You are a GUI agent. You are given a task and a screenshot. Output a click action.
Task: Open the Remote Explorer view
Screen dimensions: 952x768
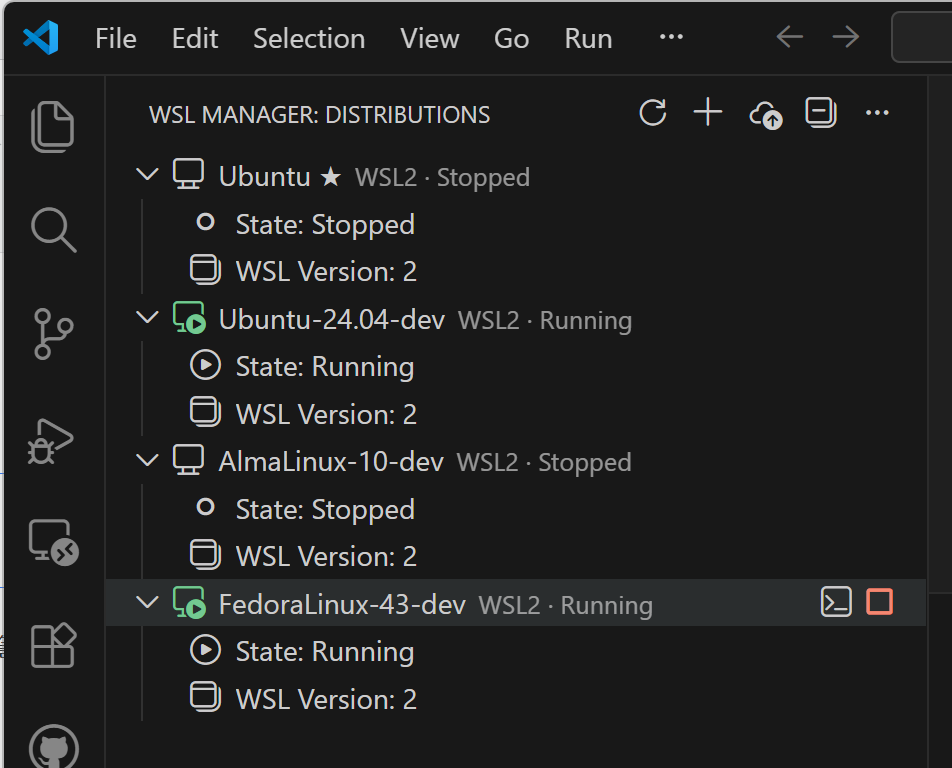coord(53,543)
